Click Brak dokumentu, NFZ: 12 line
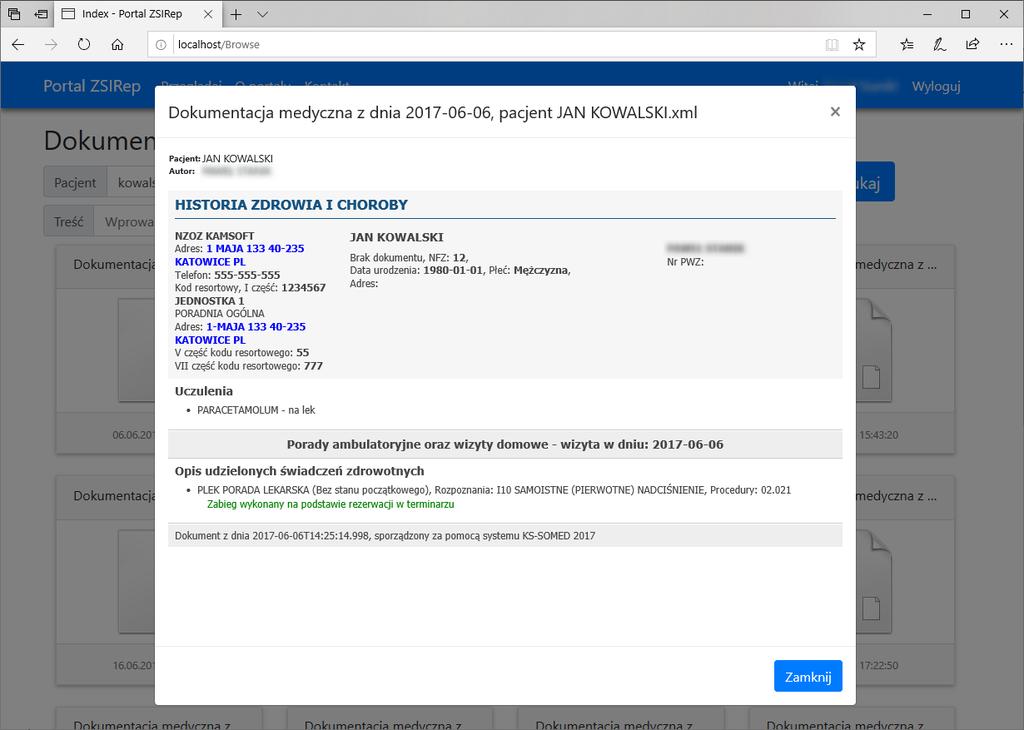This screenshot has width=1024, height=730. click(x=409, y=257)
